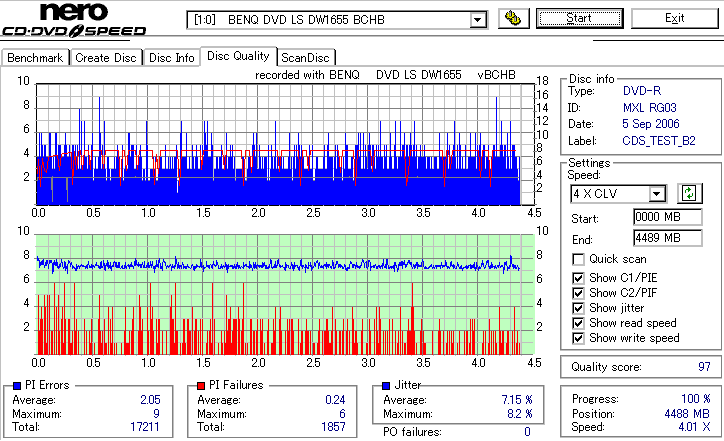
Task: Click the Start position 0000 MB field
Action: pos(668,217)
